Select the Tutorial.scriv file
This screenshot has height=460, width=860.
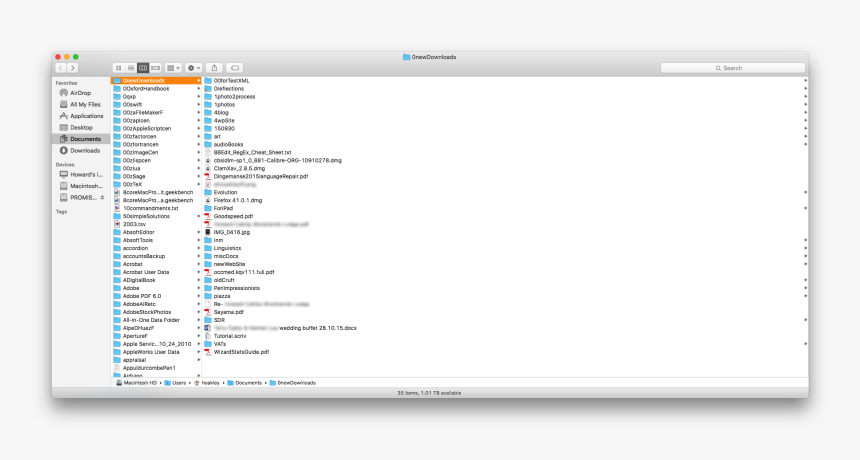(x=506, y=336)
